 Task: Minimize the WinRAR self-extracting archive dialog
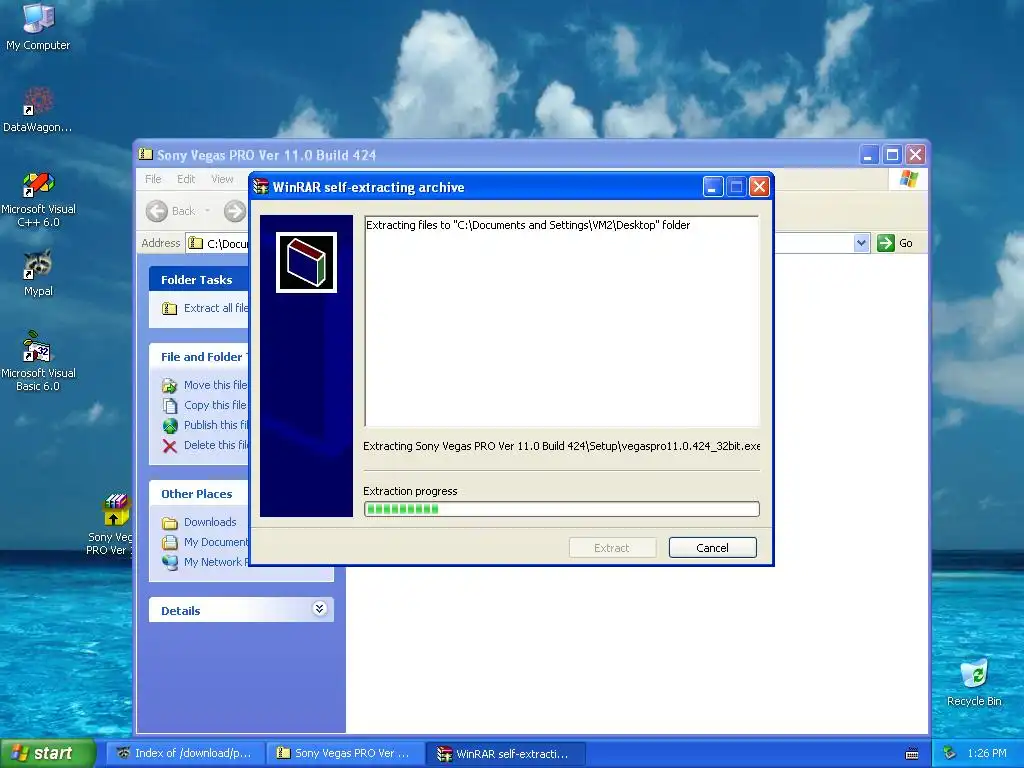(712, 187)
